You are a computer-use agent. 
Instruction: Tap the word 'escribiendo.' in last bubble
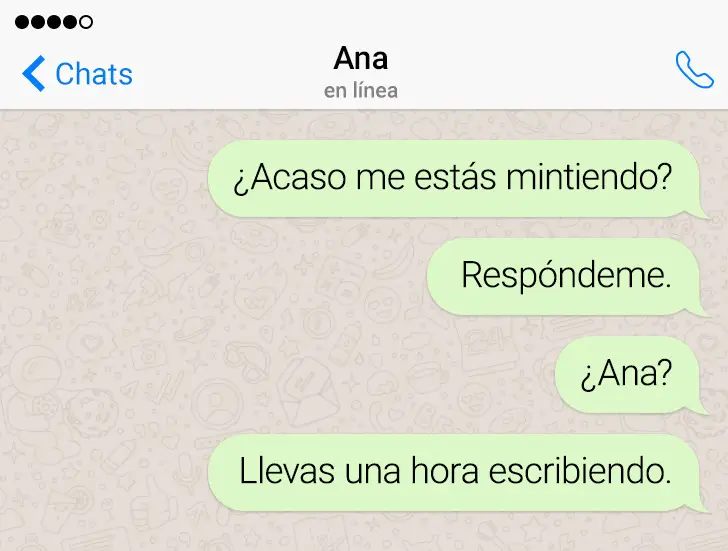tap(580, 471)
